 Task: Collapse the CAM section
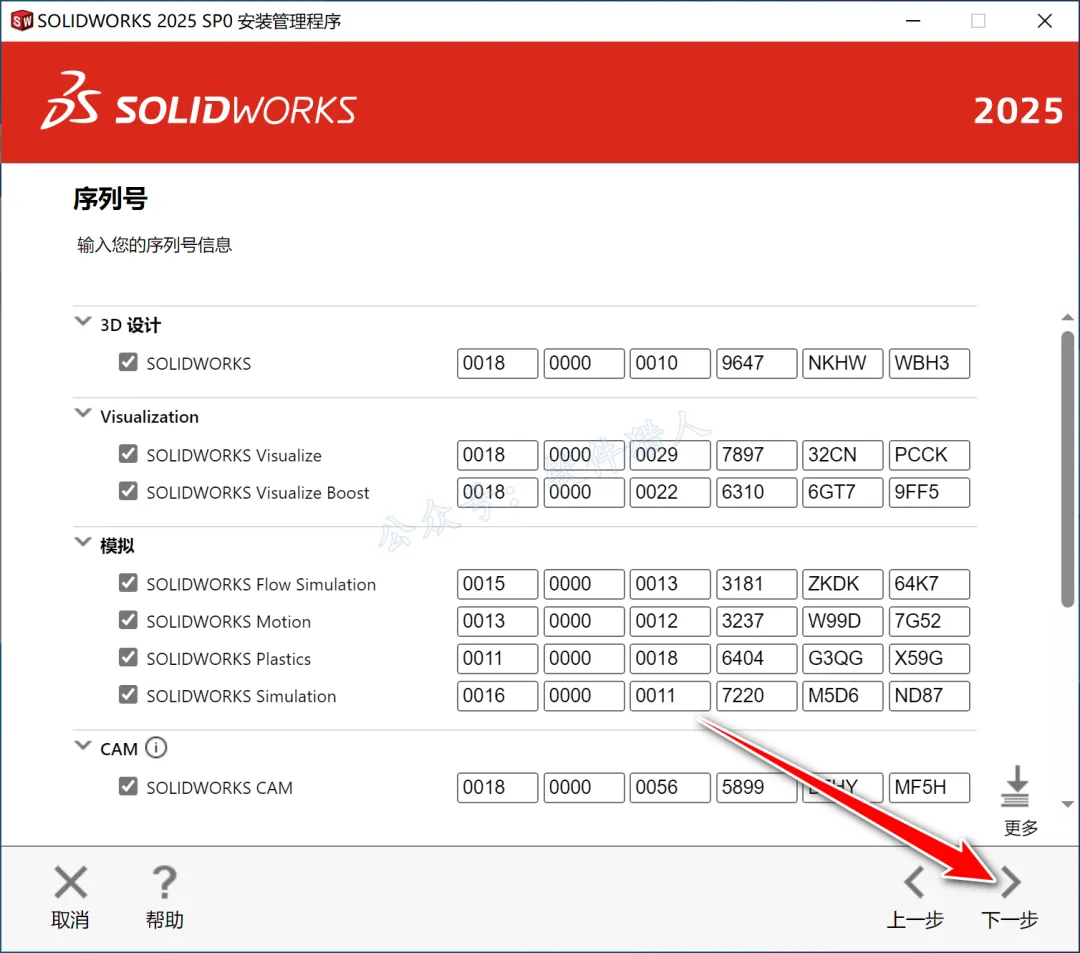click(83, 745)
